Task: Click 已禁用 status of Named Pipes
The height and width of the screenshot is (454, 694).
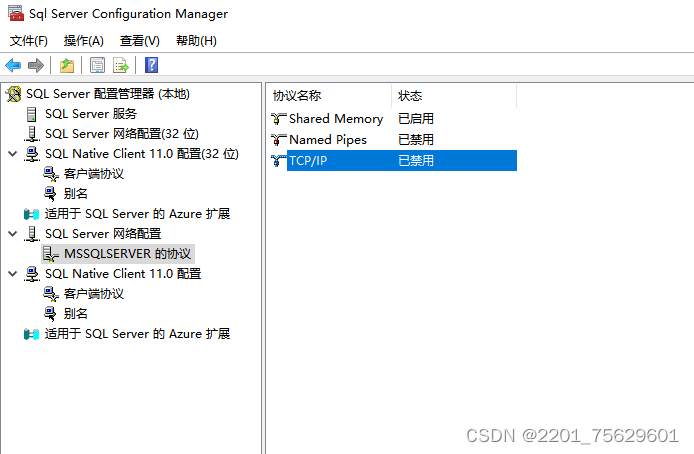Action: pyautogui.click(x=416, y=140)
